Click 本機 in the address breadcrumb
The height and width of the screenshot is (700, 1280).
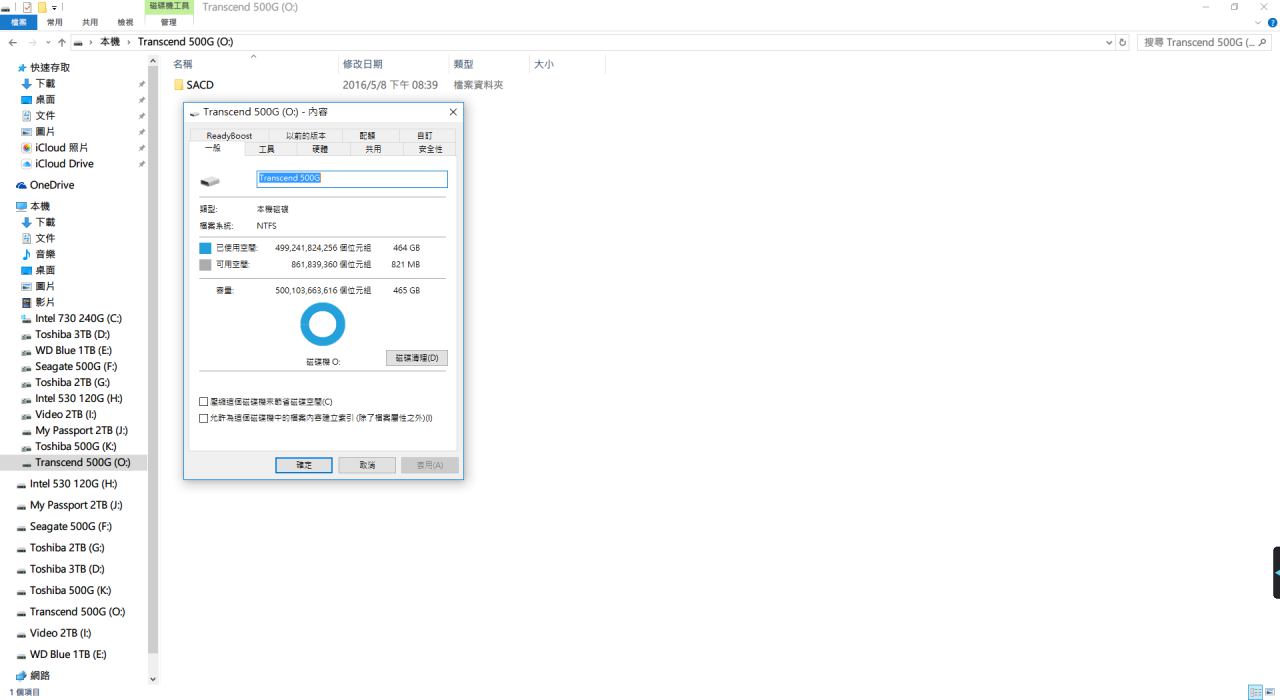[111, 42]
